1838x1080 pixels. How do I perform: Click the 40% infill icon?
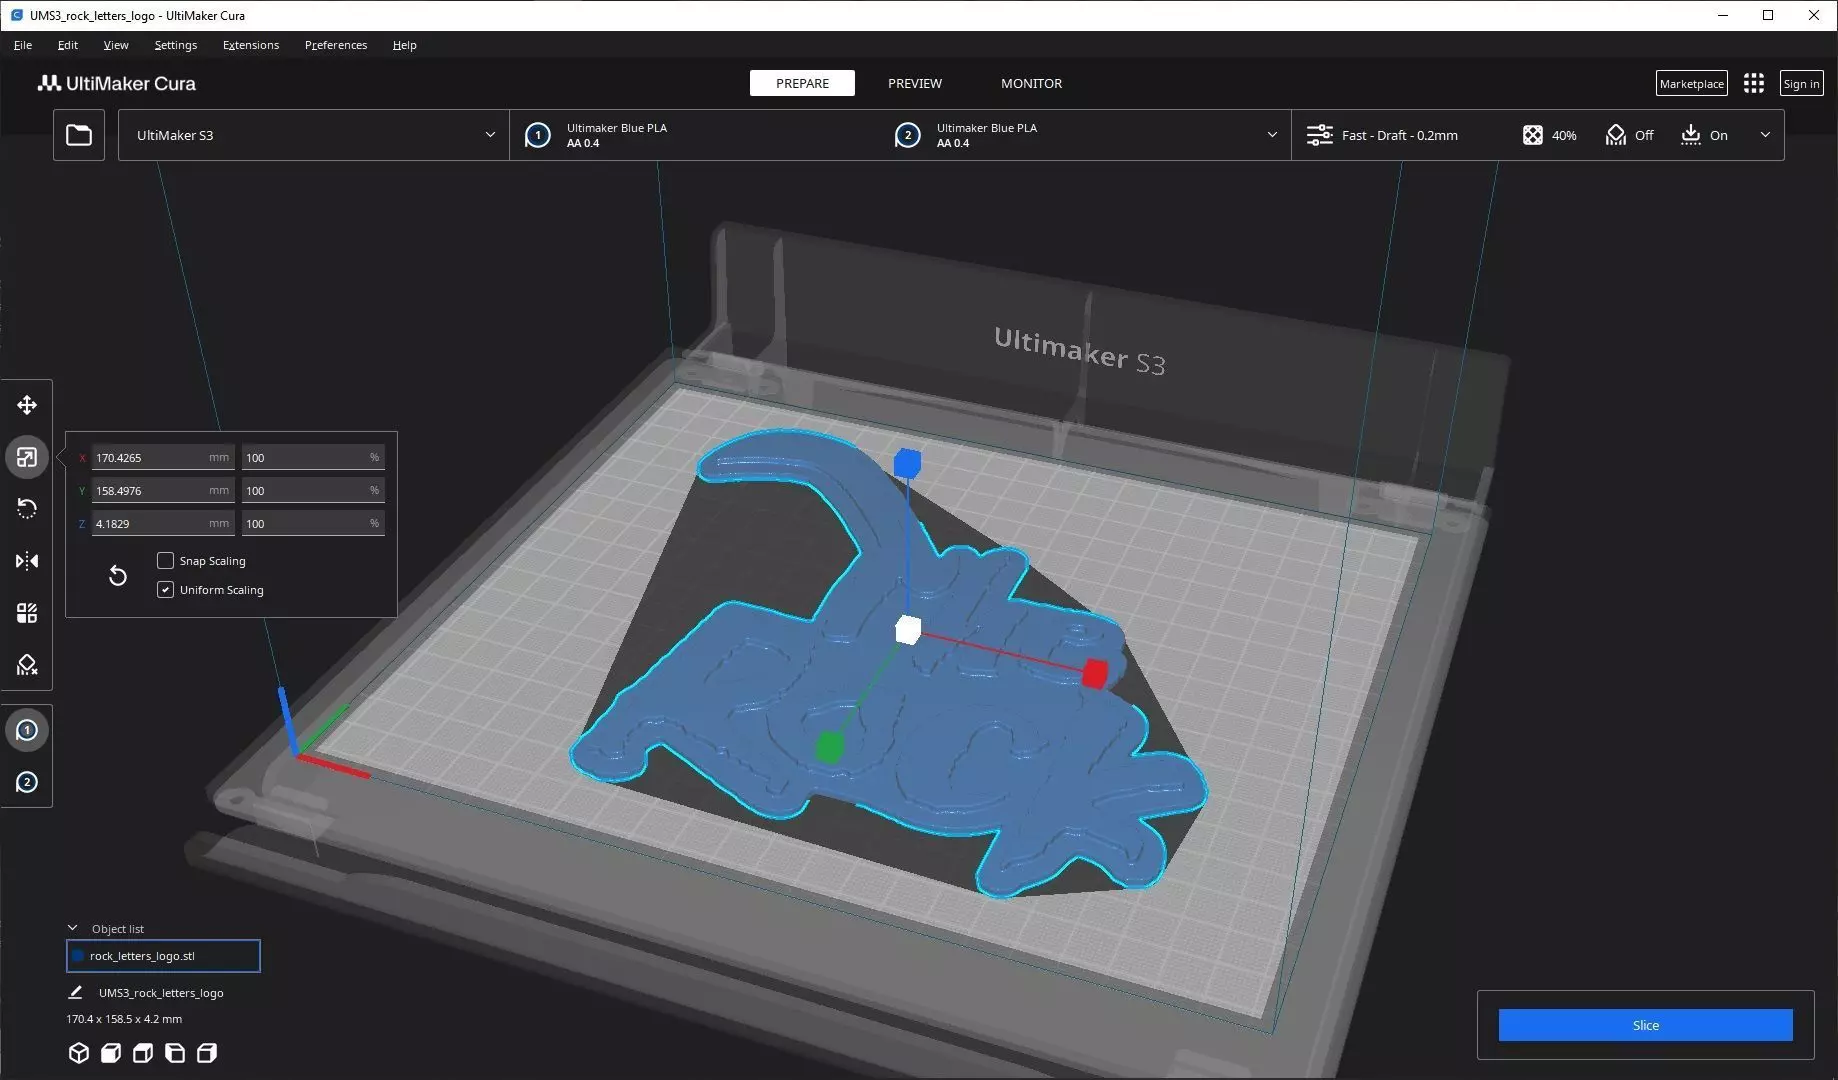coord(1532,135)
